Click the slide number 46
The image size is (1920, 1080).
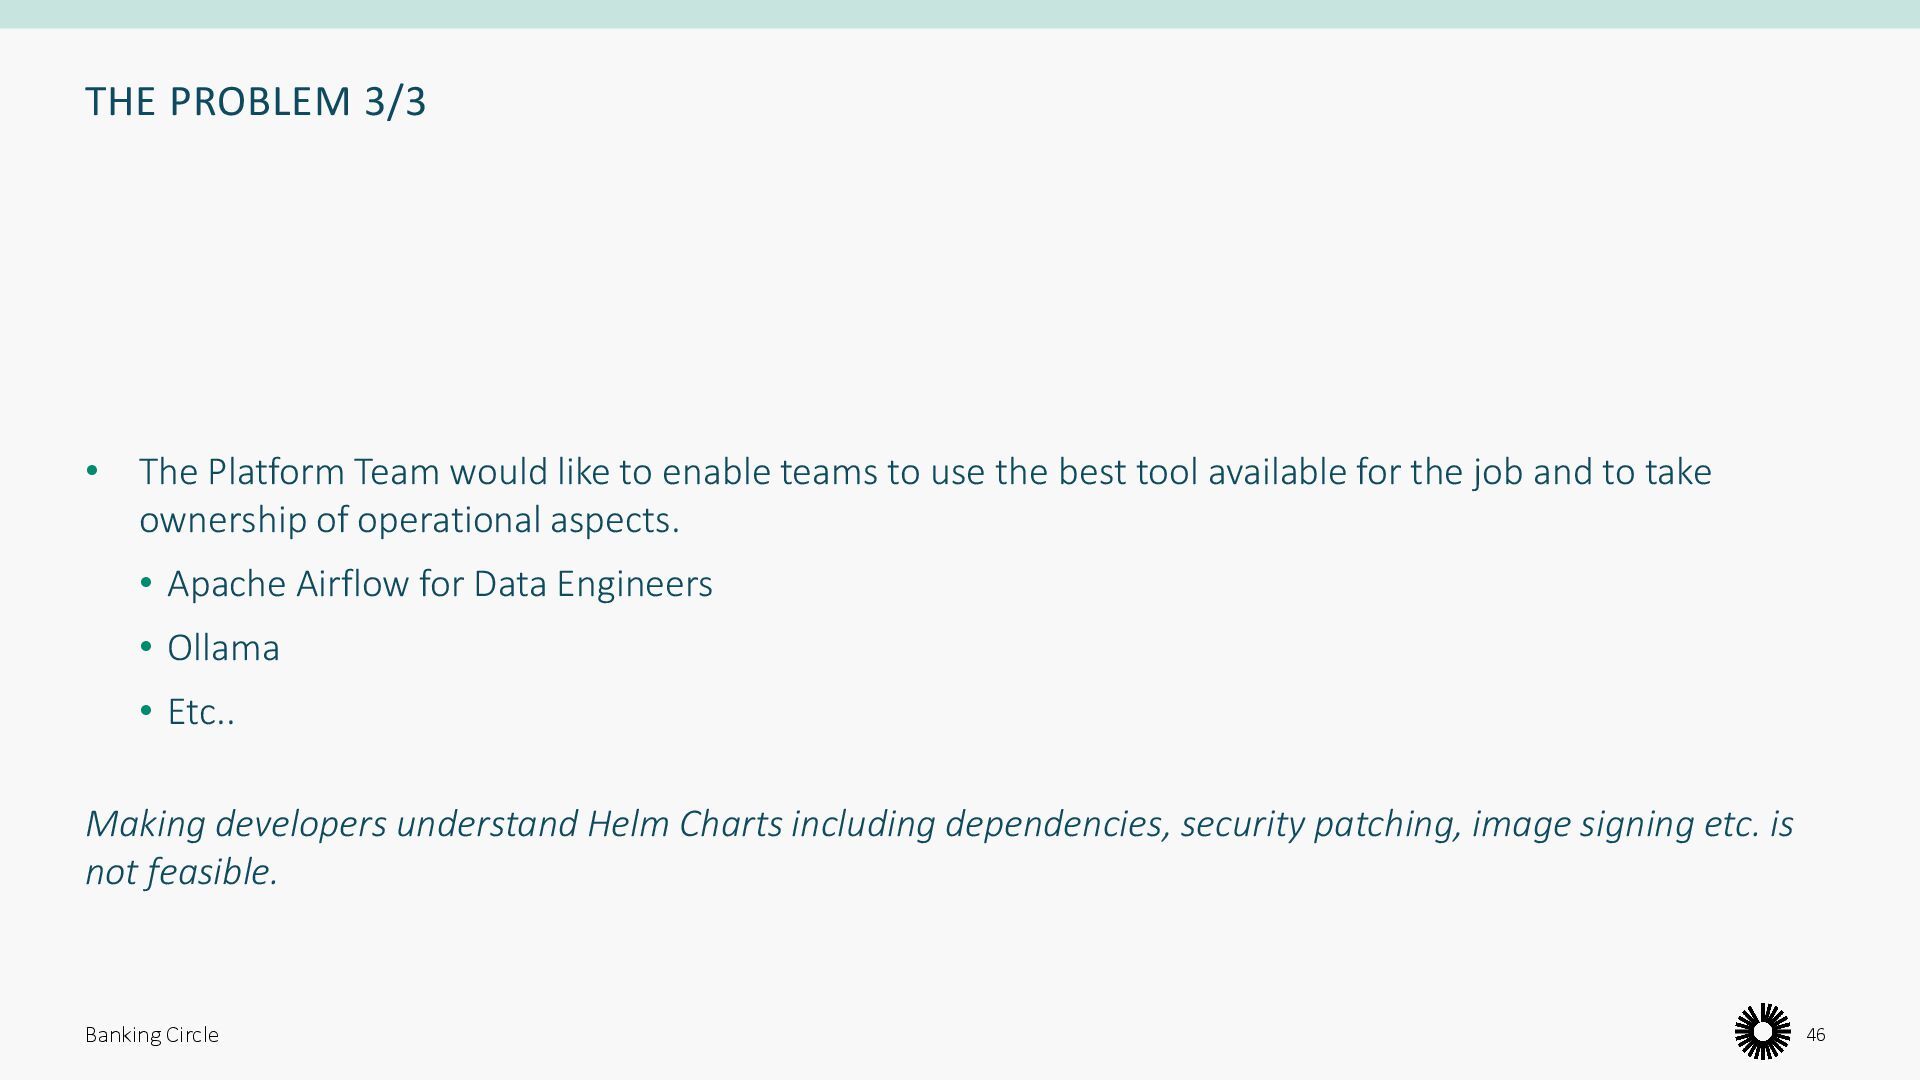point(1816,1035)
